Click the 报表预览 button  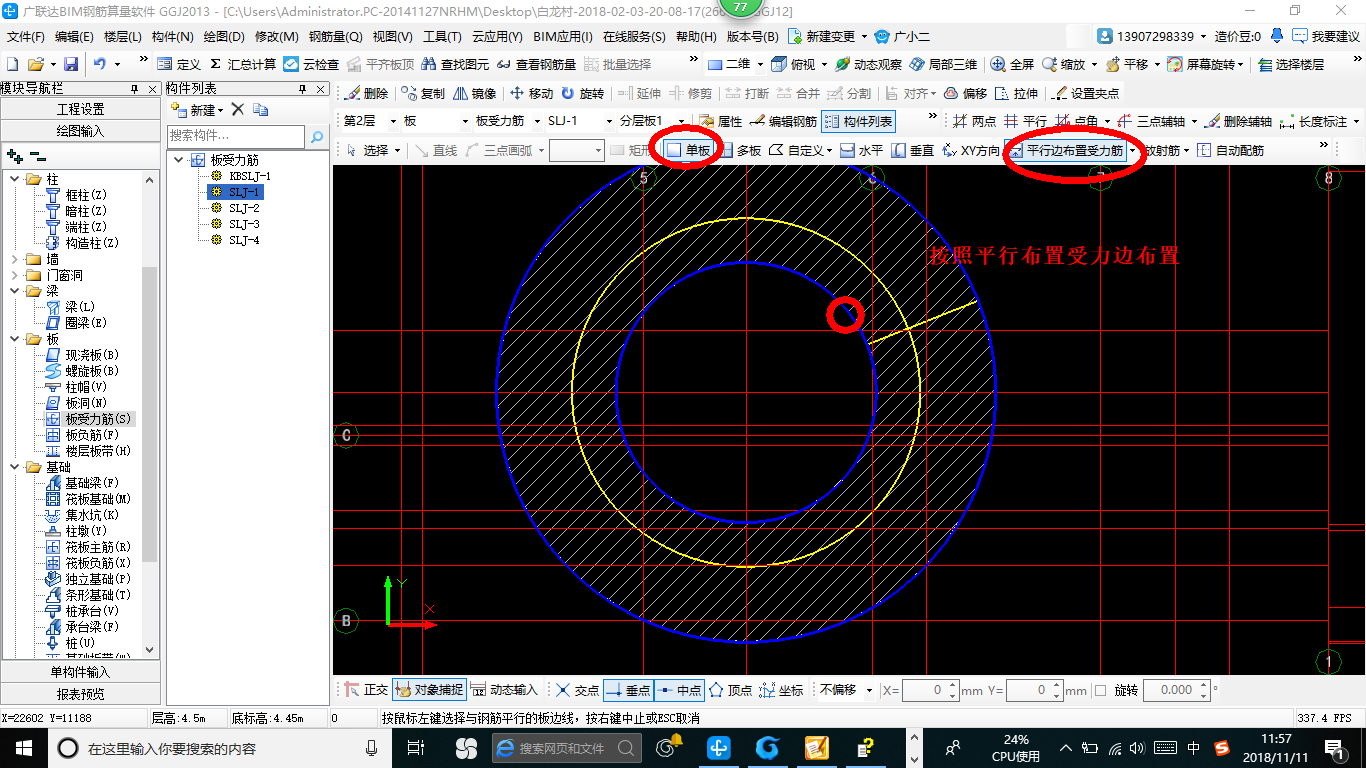point(80,694)
